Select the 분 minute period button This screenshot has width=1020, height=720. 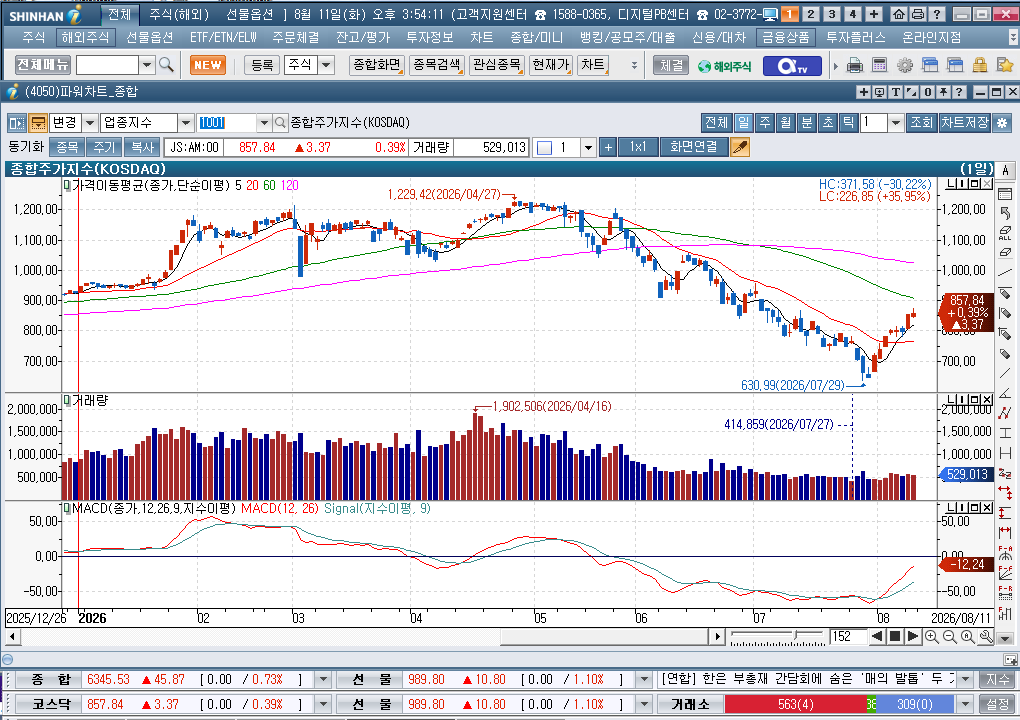[807, 122]
